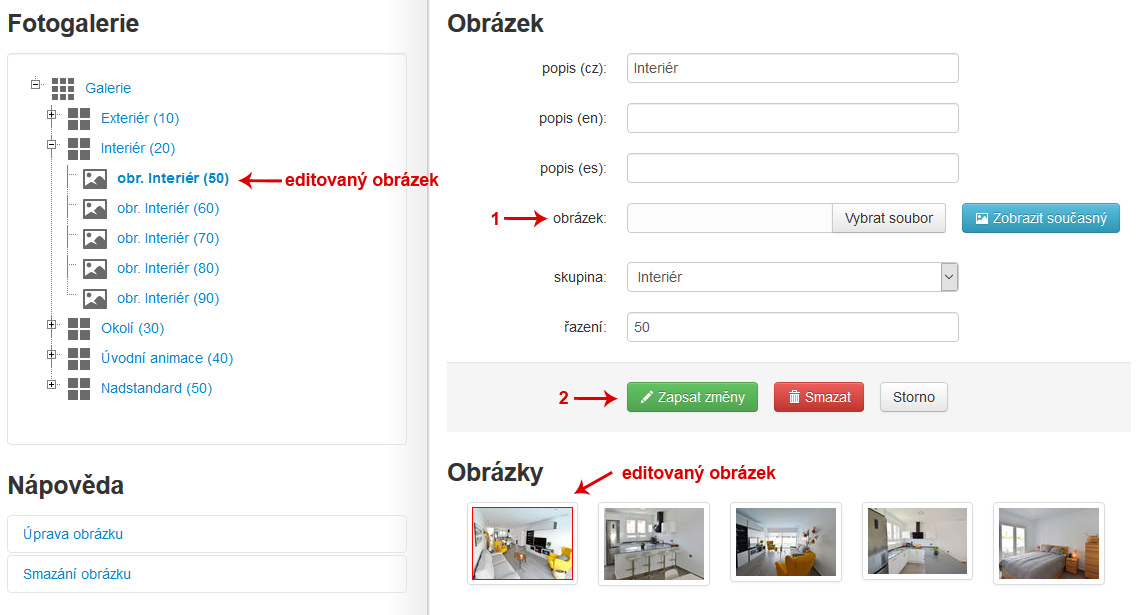This screenshot has width=1137, height=615.
Task: Click the Úvodní animace folder grid icon
Action: click(x=79, y=359)
